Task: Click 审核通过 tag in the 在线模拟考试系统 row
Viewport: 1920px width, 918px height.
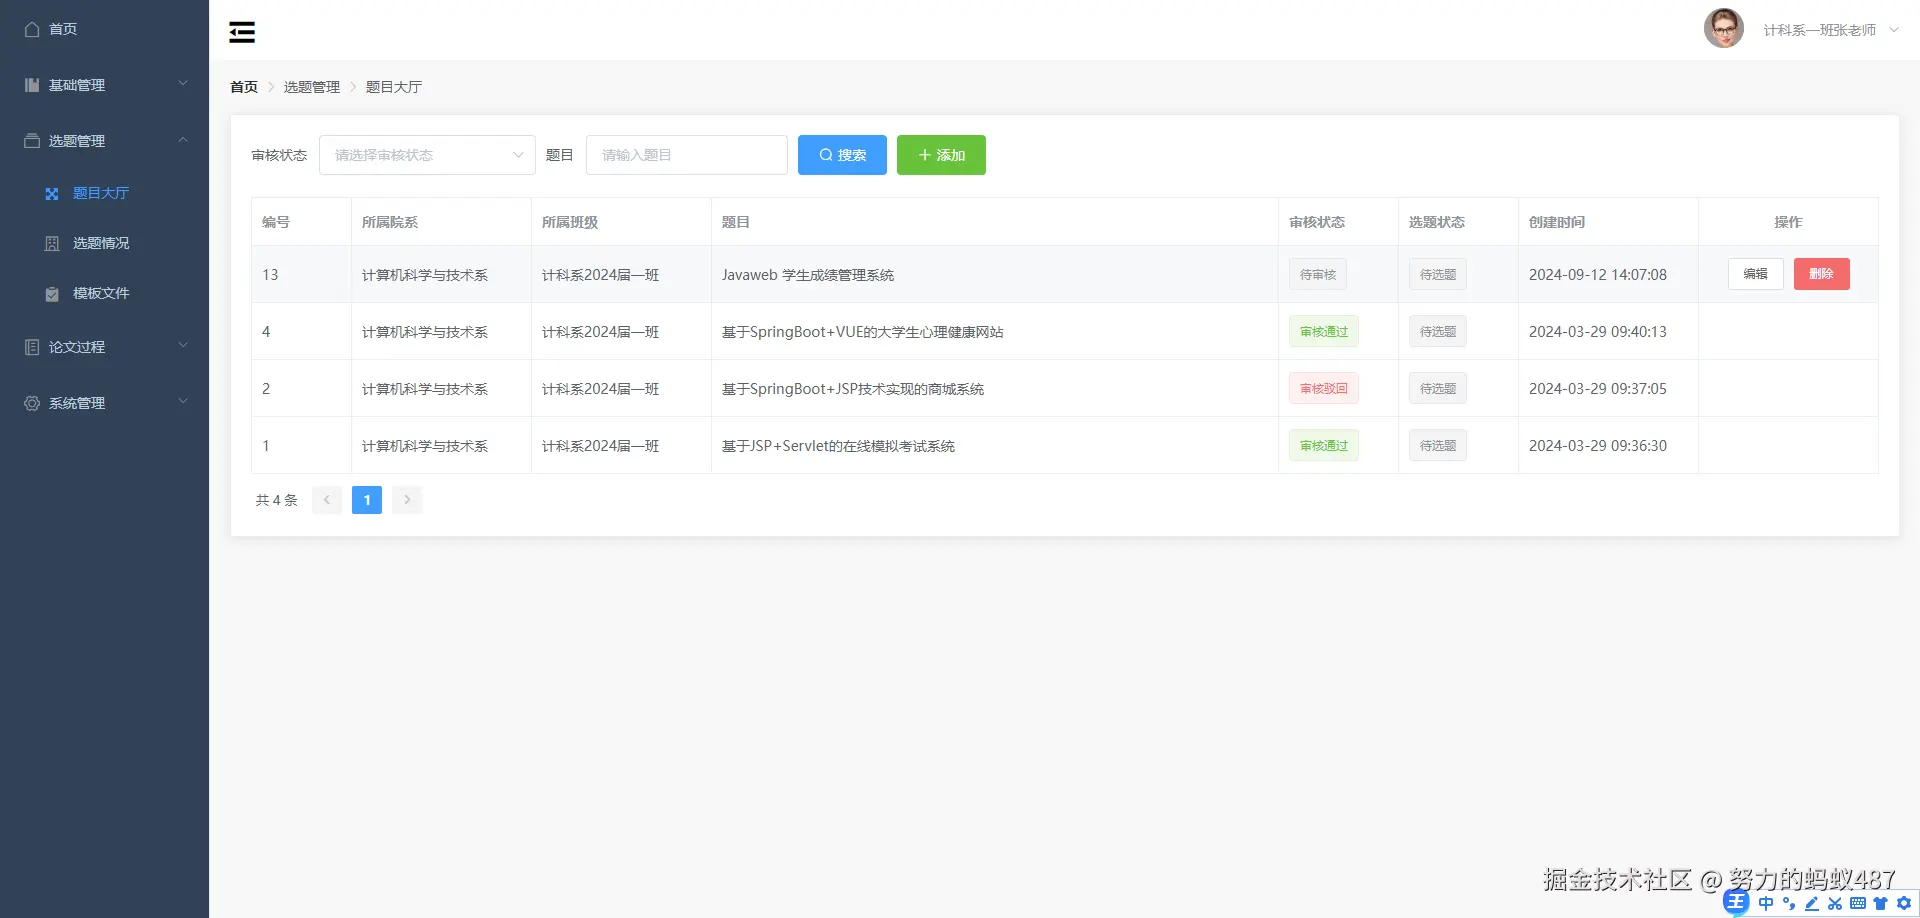Action: click(x=1324, y=445)
